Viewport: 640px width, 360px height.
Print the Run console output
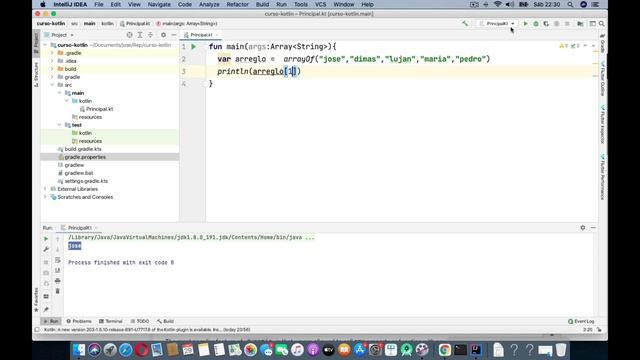[x=58, y=281]
